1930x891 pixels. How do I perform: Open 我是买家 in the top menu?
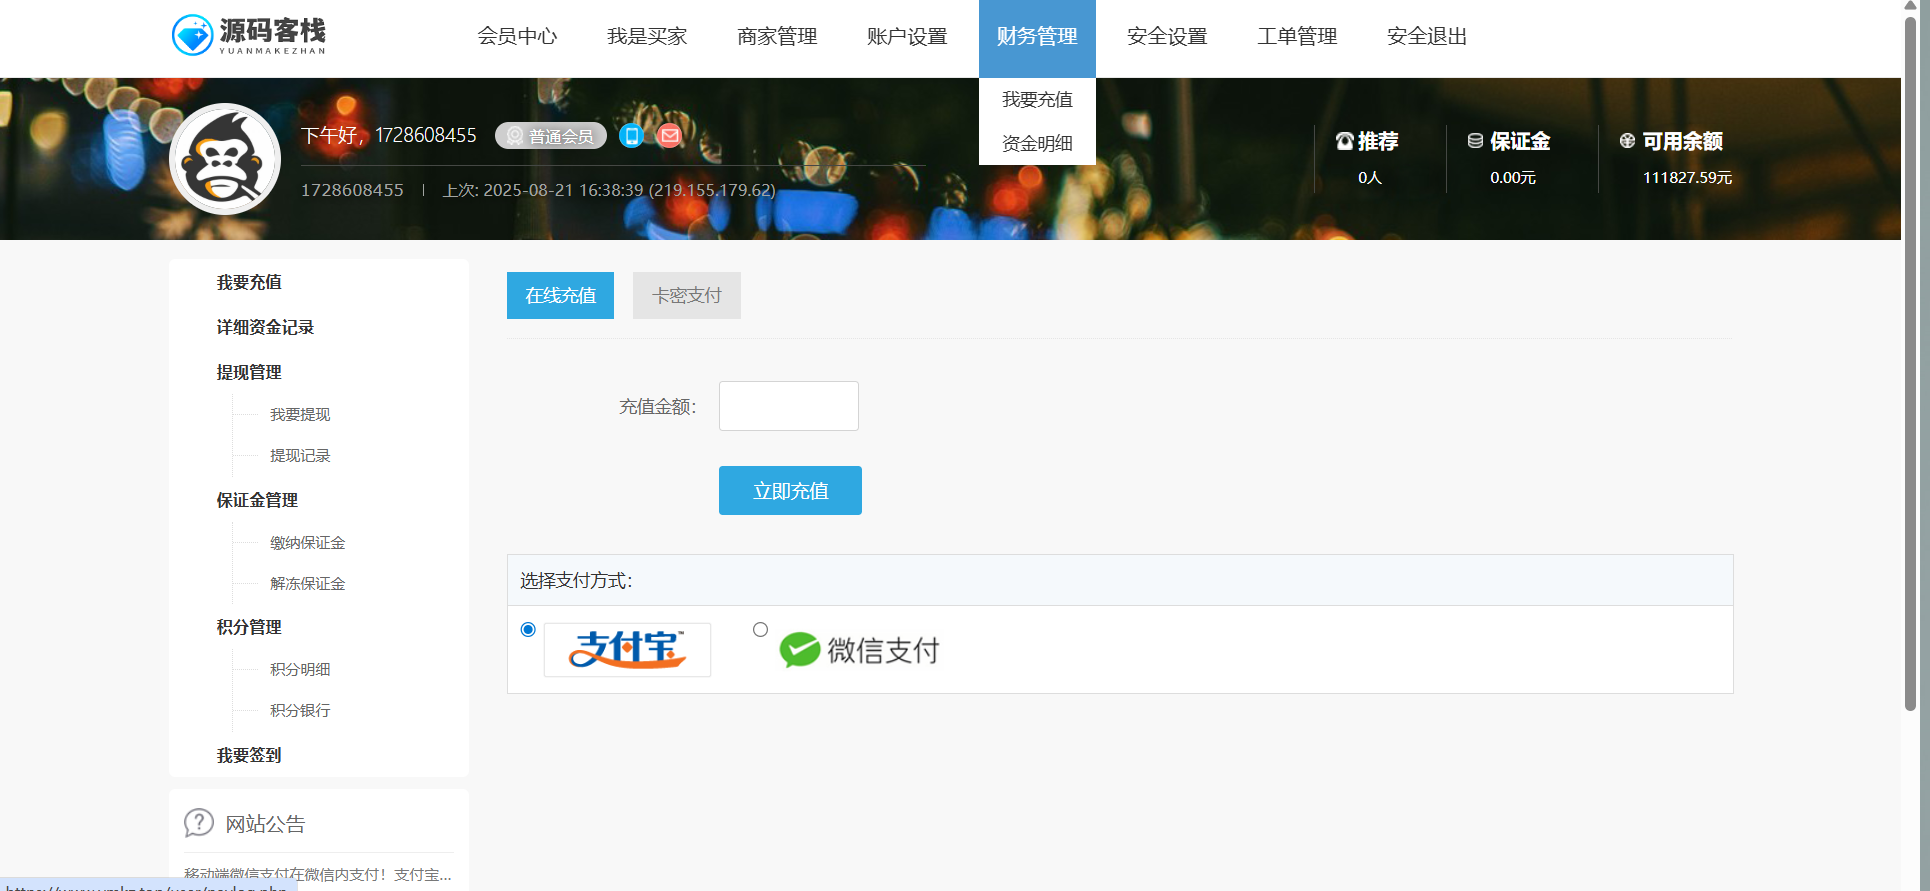(647, 37)
